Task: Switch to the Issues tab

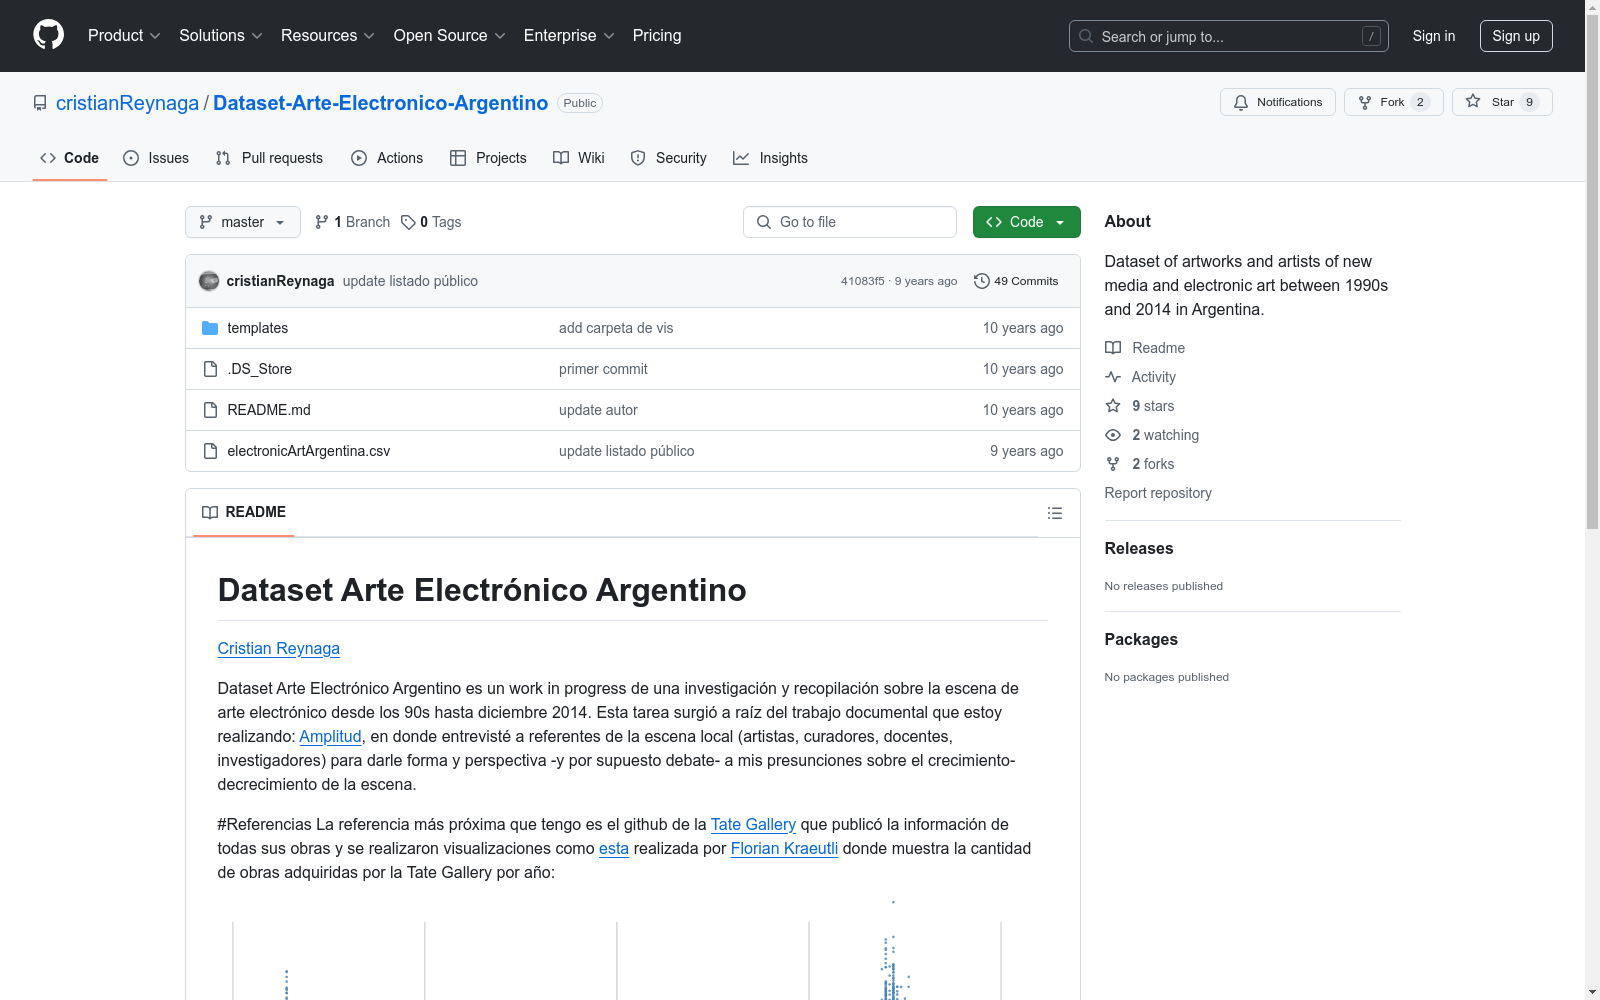Action: click(x=156, y=158)
